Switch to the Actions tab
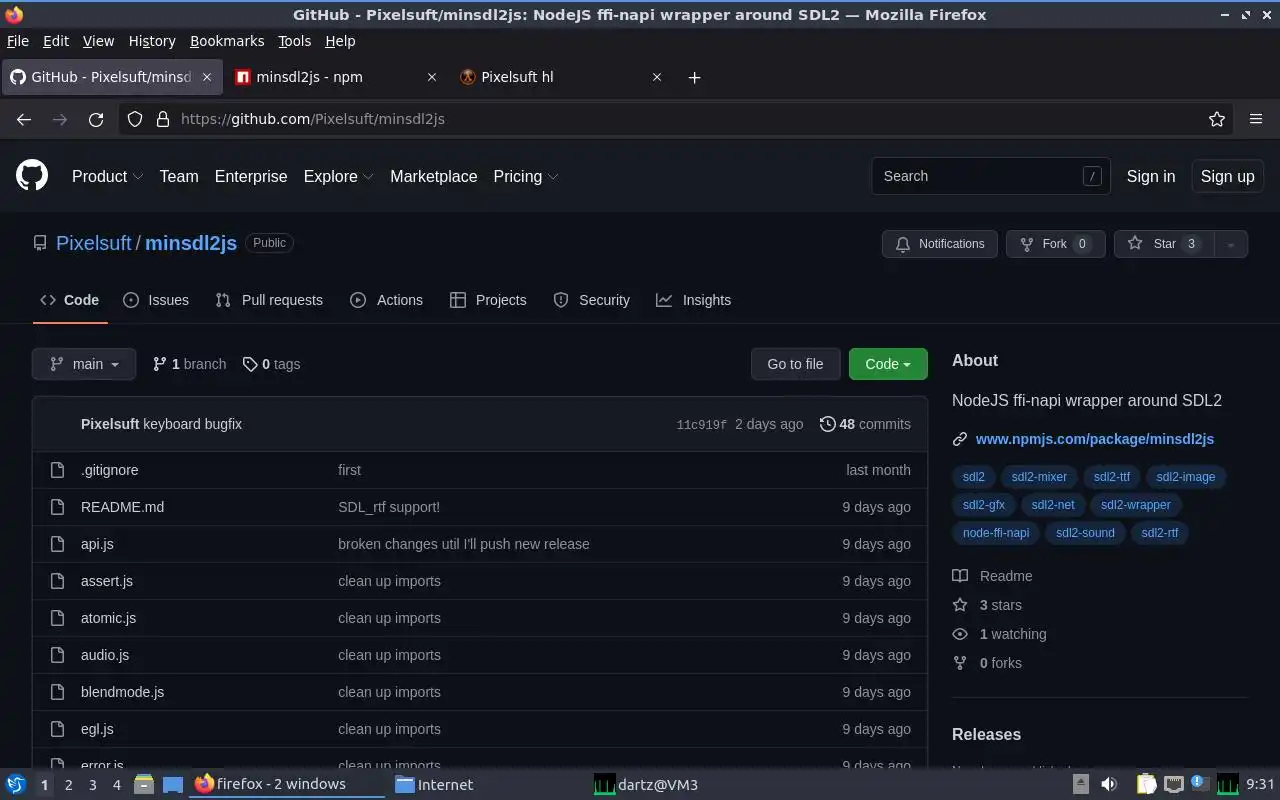This screenshot has height=800, width=1280. (386, 300)
